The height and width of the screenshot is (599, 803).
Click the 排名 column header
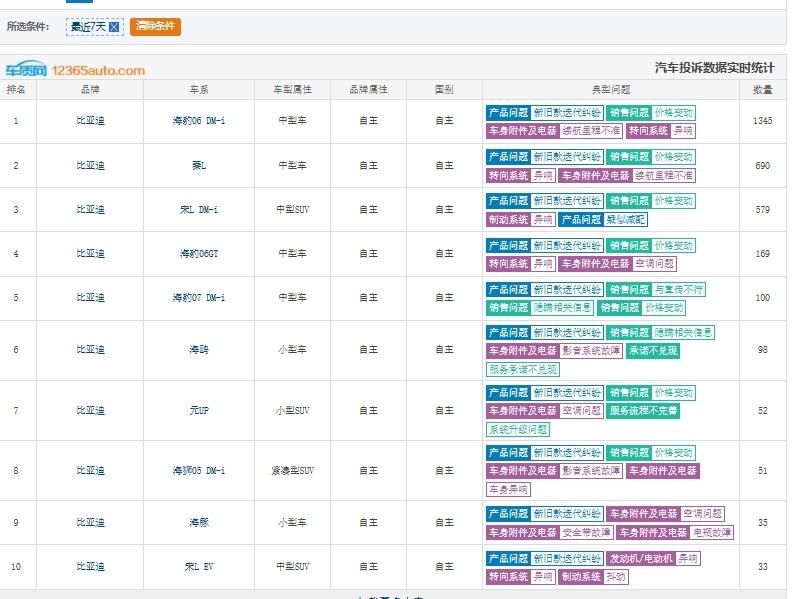pos(16,90)
